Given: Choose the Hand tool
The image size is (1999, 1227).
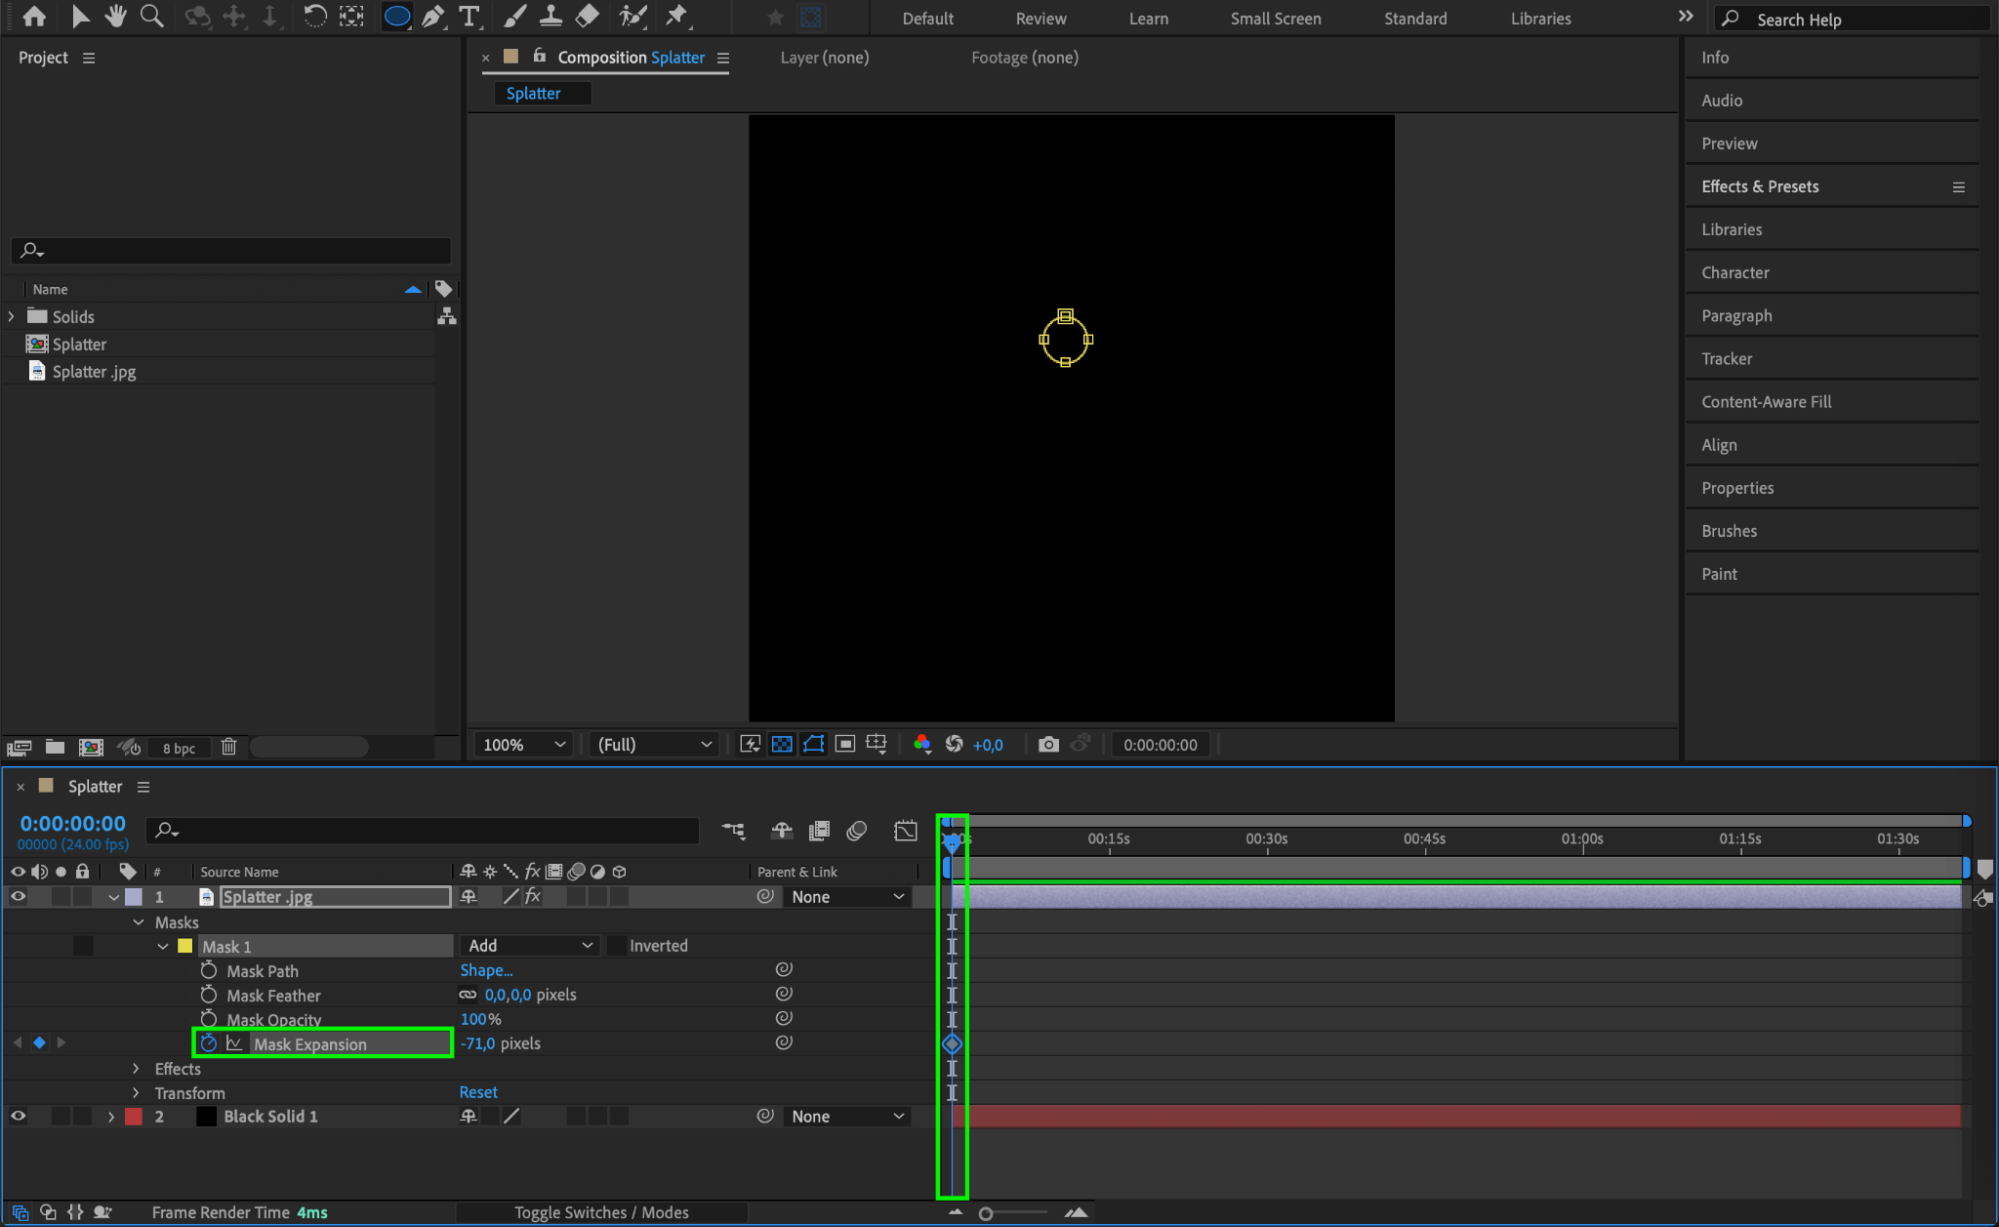Looking at the screenshot, I should click(116, 16).
